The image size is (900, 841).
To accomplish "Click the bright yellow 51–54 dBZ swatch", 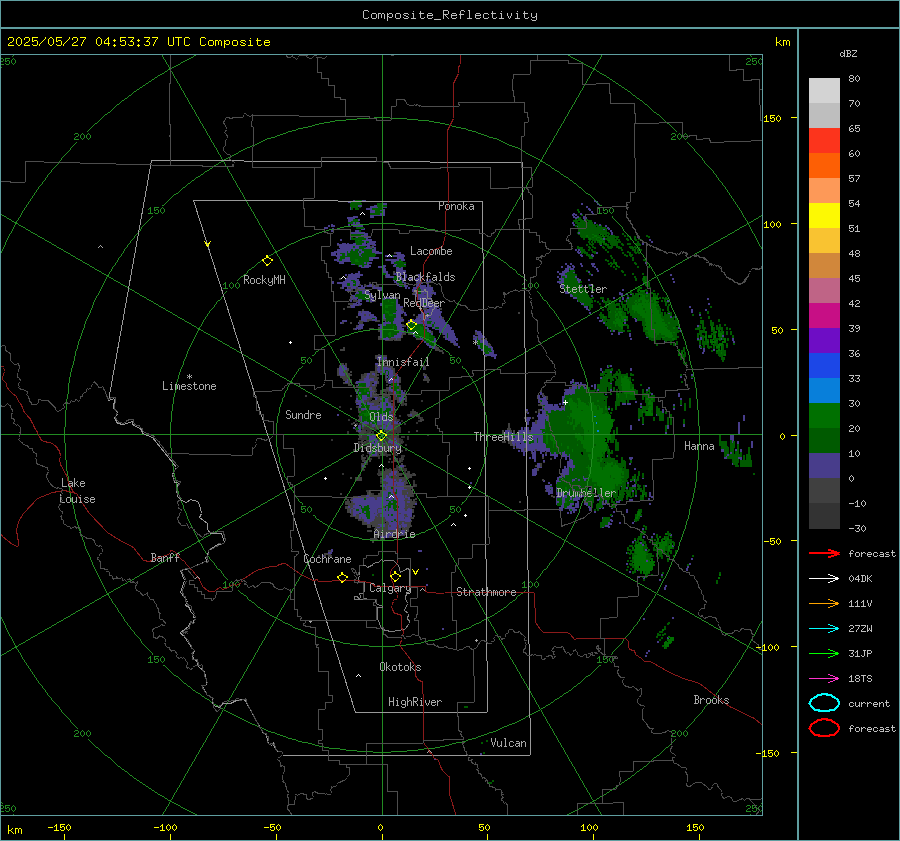I will pyautogui.click(x=824, y=216).
